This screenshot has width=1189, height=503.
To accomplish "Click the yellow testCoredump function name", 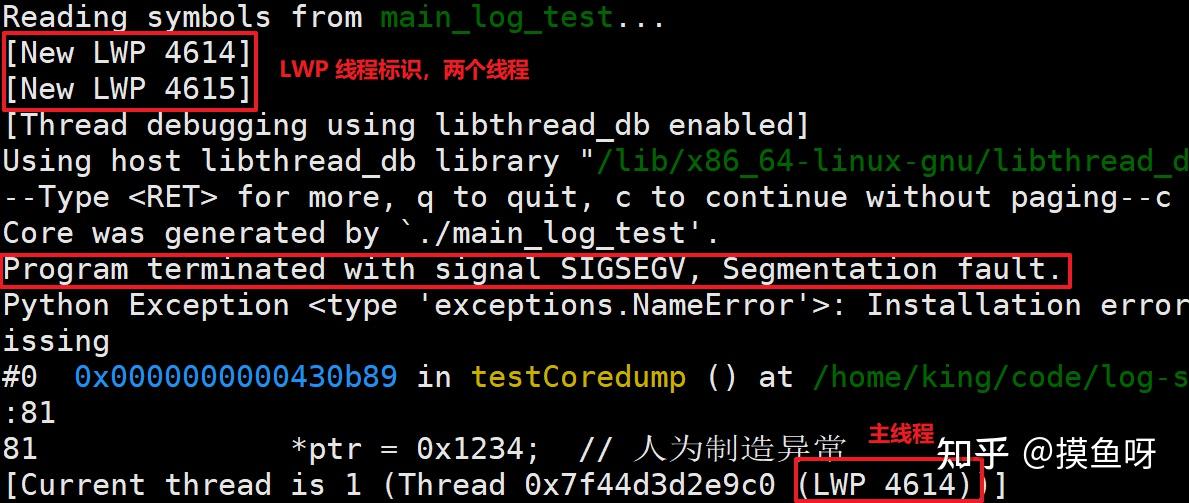I will pos(579,377).
